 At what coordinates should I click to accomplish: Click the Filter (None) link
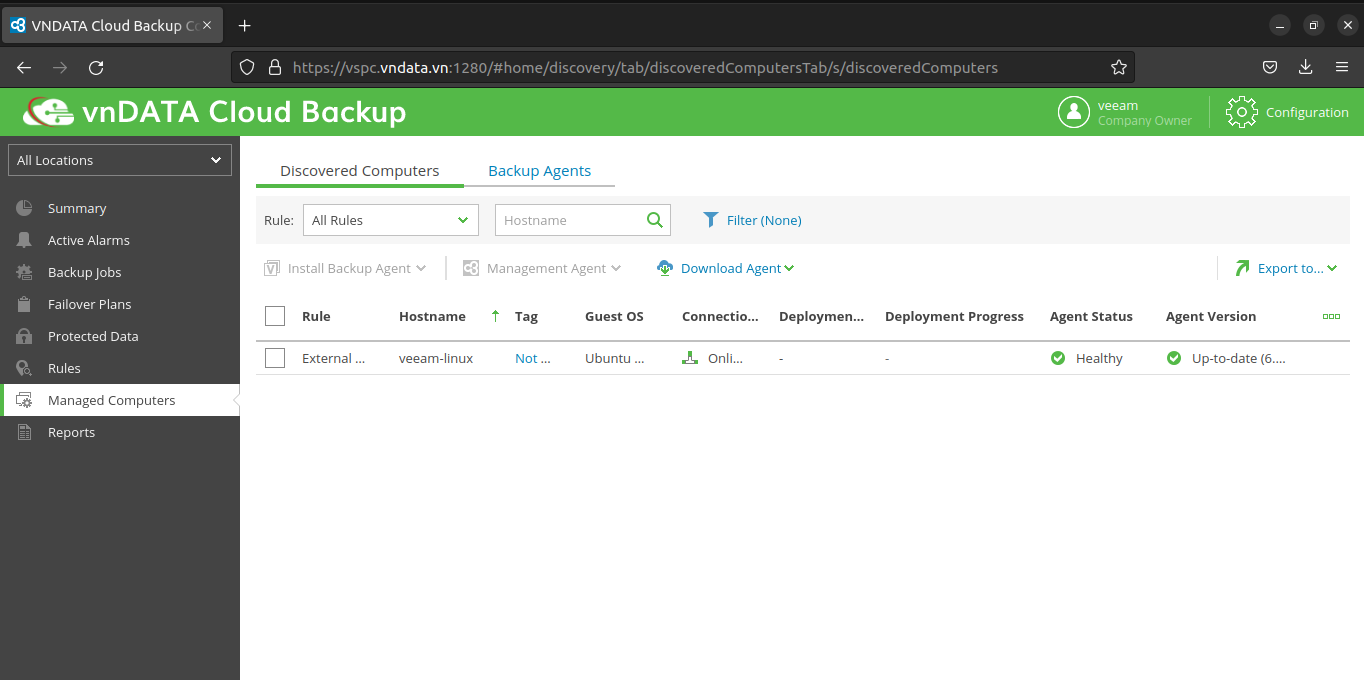(753, 220)
